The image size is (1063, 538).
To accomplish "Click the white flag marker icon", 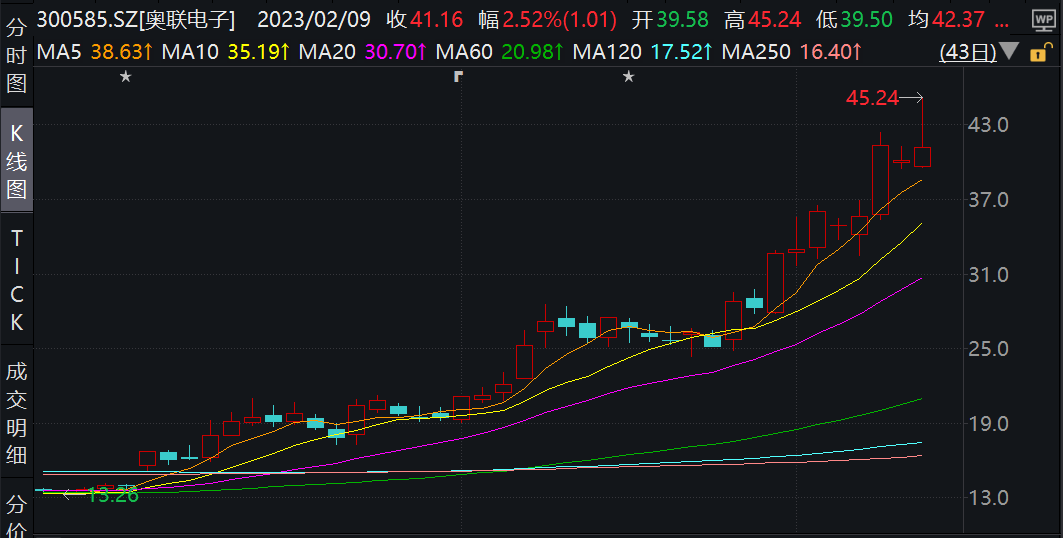I will click(458, 77).
